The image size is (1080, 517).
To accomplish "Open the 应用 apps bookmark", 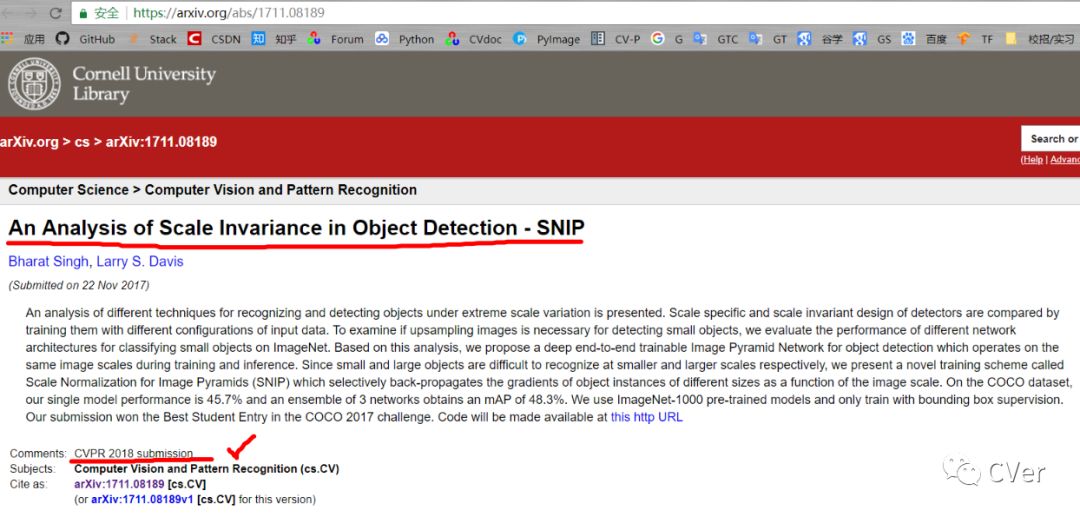I will (24, 39).
